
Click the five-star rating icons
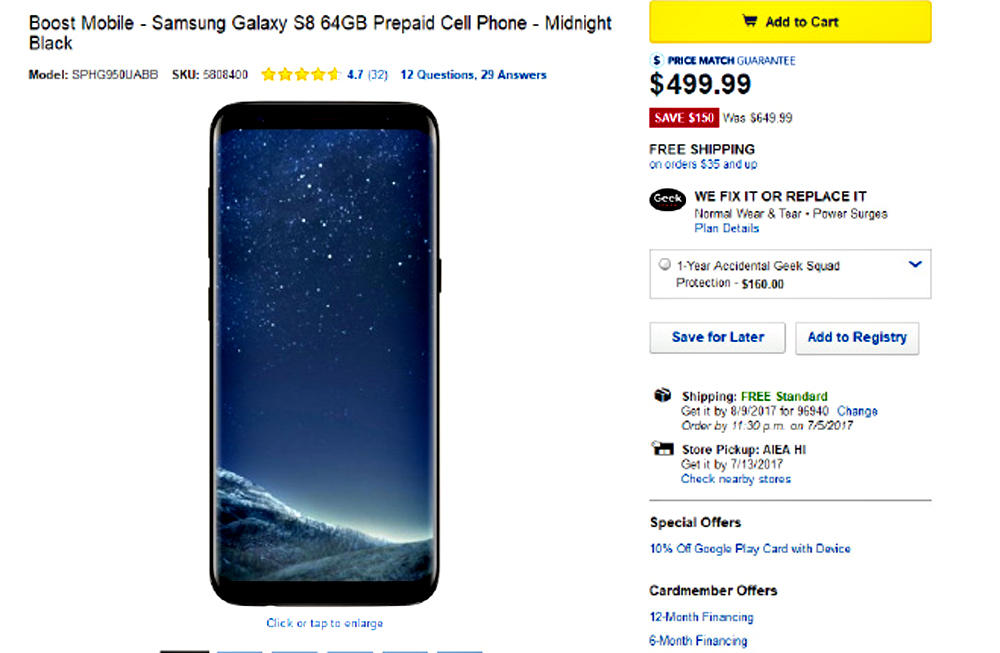300,75
